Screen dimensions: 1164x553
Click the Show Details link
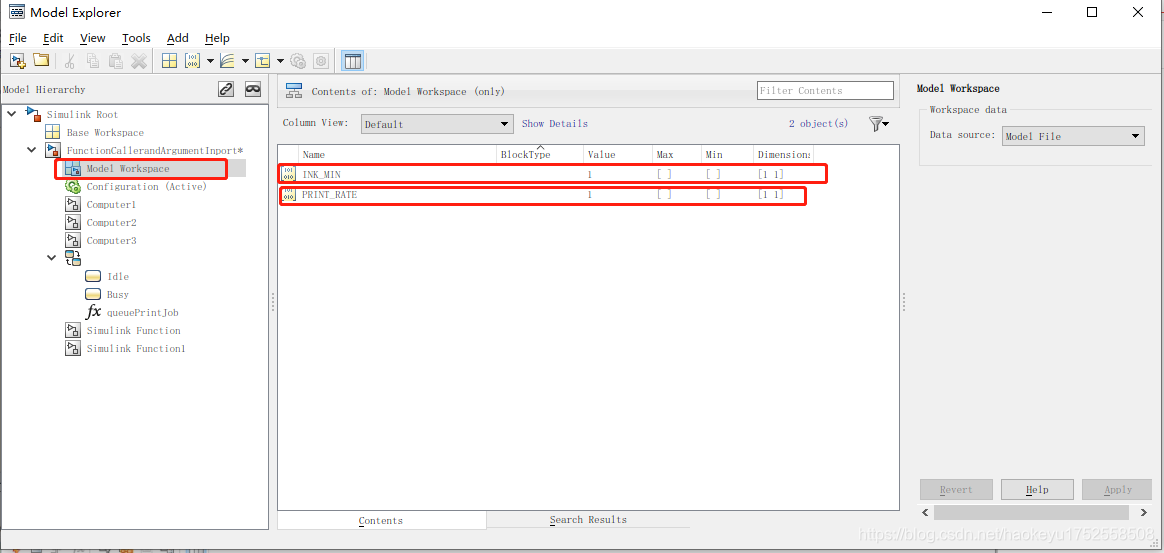coord(555,124)
